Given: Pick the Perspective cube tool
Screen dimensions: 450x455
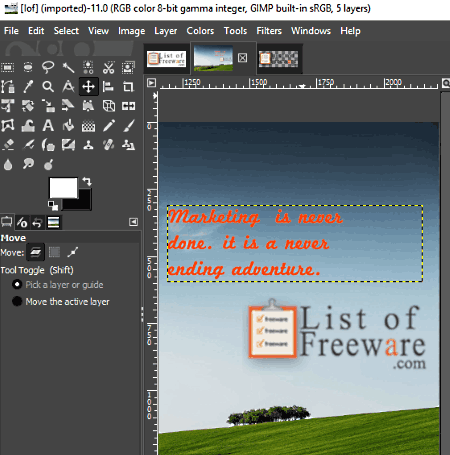Looking at the screenshot, I should coord(108,106).
